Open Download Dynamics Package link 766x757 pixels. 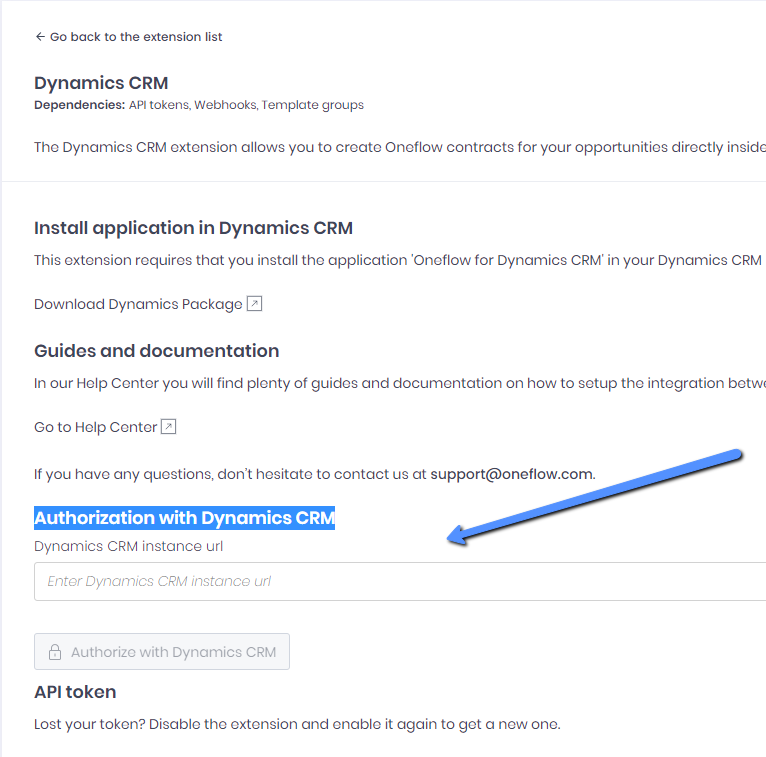(x=138, y=304)
